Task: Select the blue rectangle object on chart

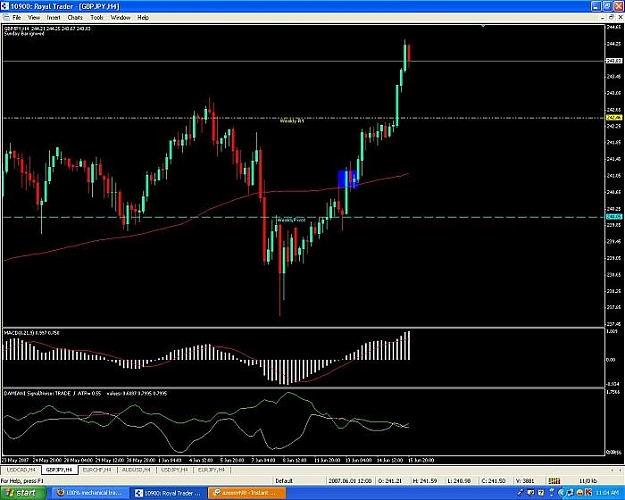Action: pos(348,179)
